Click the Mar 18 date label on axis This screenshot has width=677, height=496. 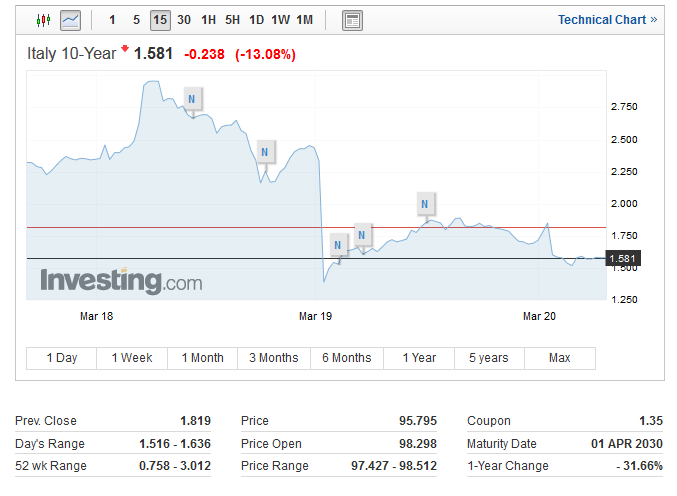click(x=96, y=316)
